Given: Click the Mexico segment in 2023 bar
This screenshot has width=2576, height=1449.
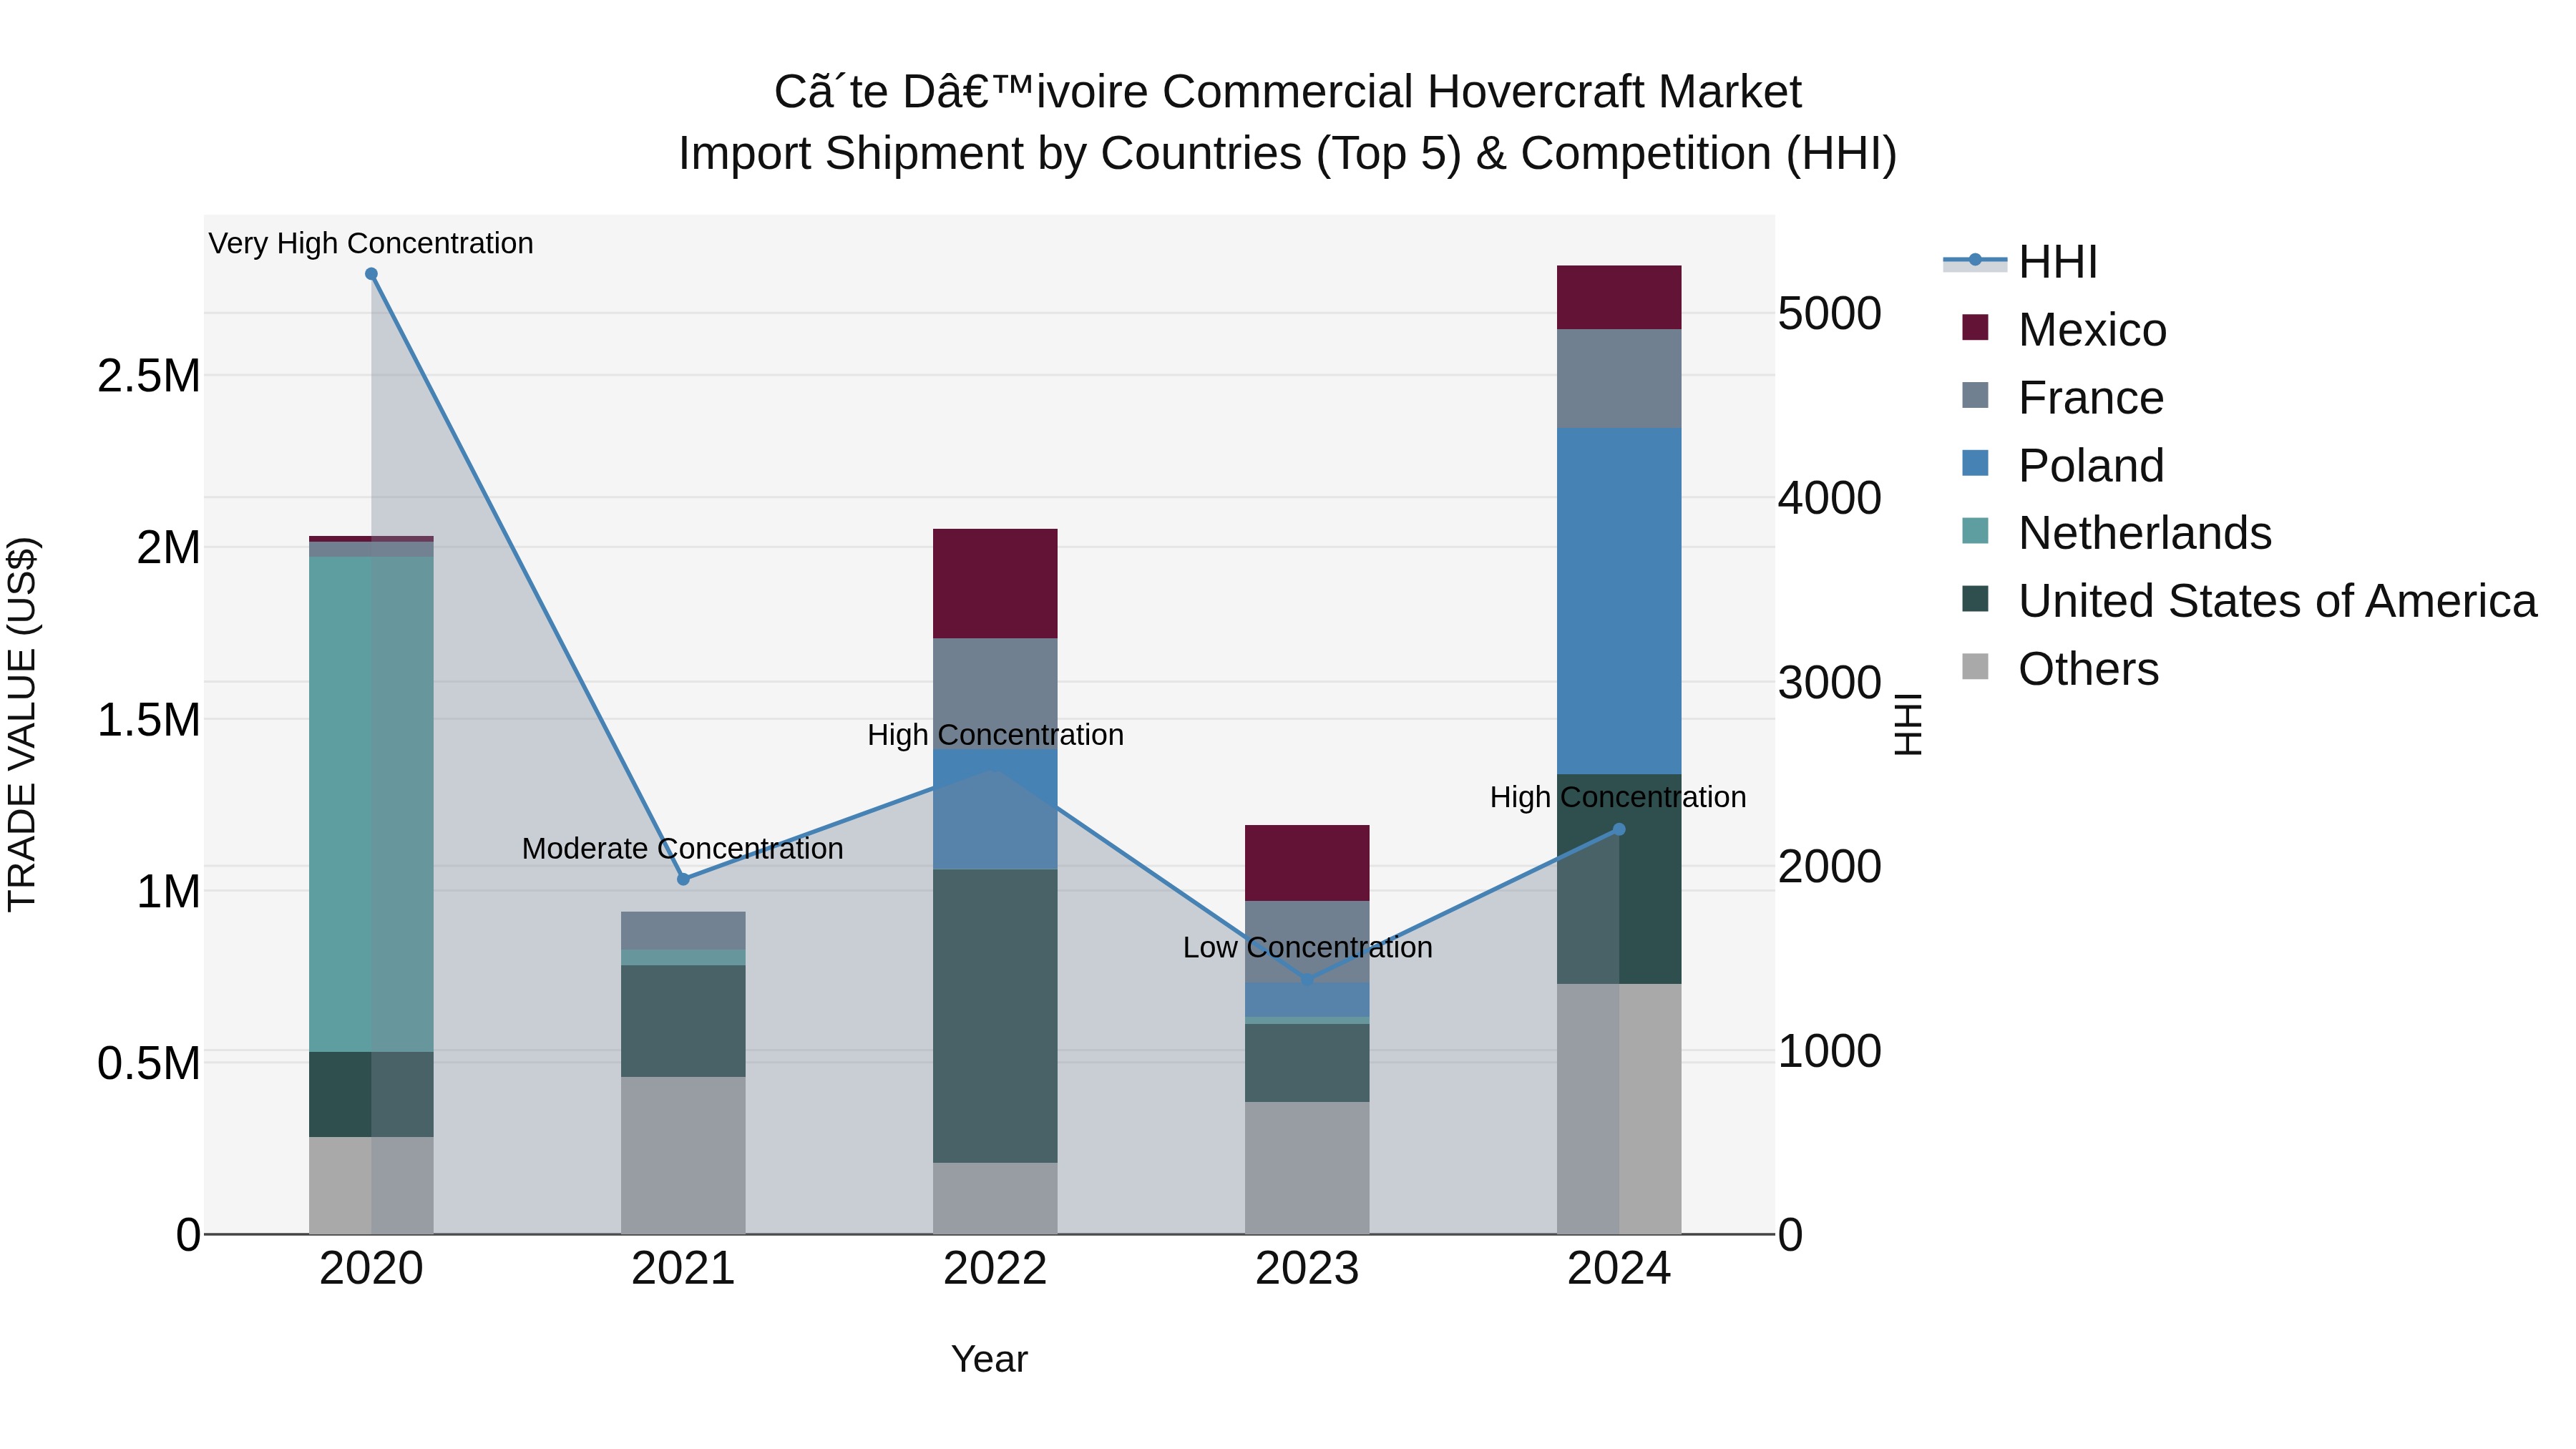Looking at the screenshot, I should (x=1307, y=863).
